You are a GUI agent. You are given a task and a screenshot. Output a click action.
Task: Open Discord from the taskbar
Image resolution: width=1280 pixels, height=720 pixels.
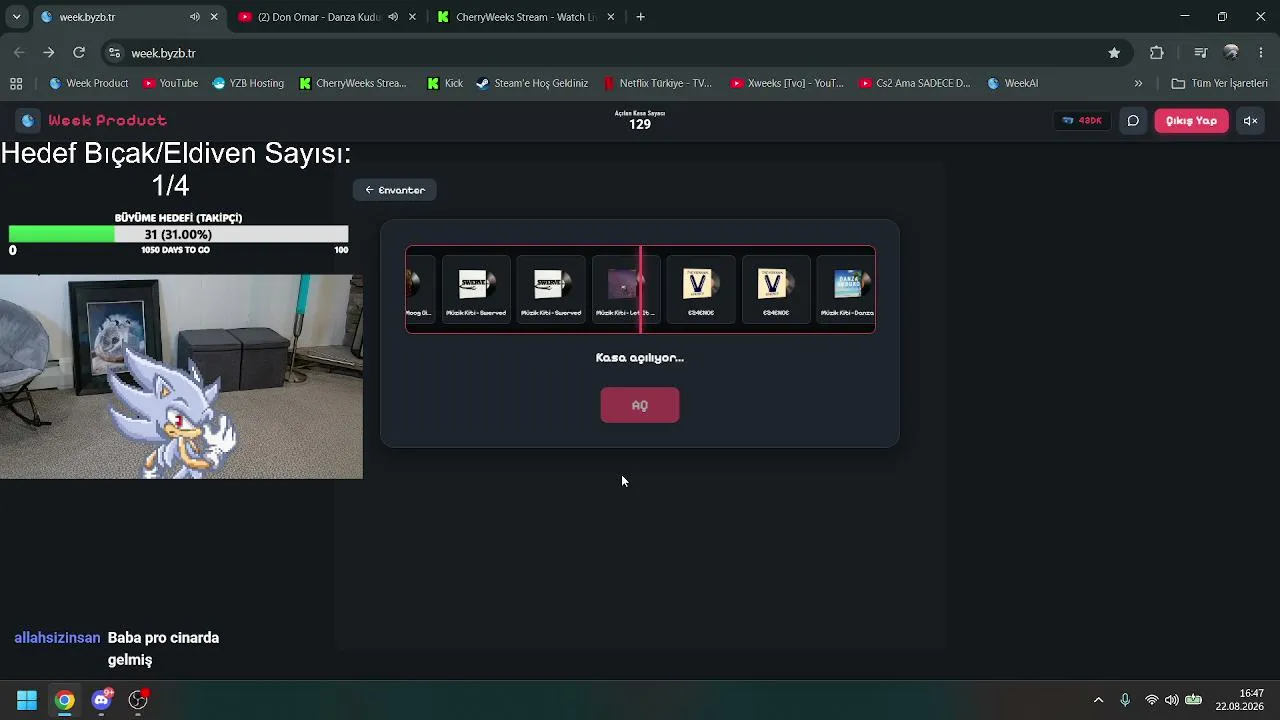tap(101, 700)
